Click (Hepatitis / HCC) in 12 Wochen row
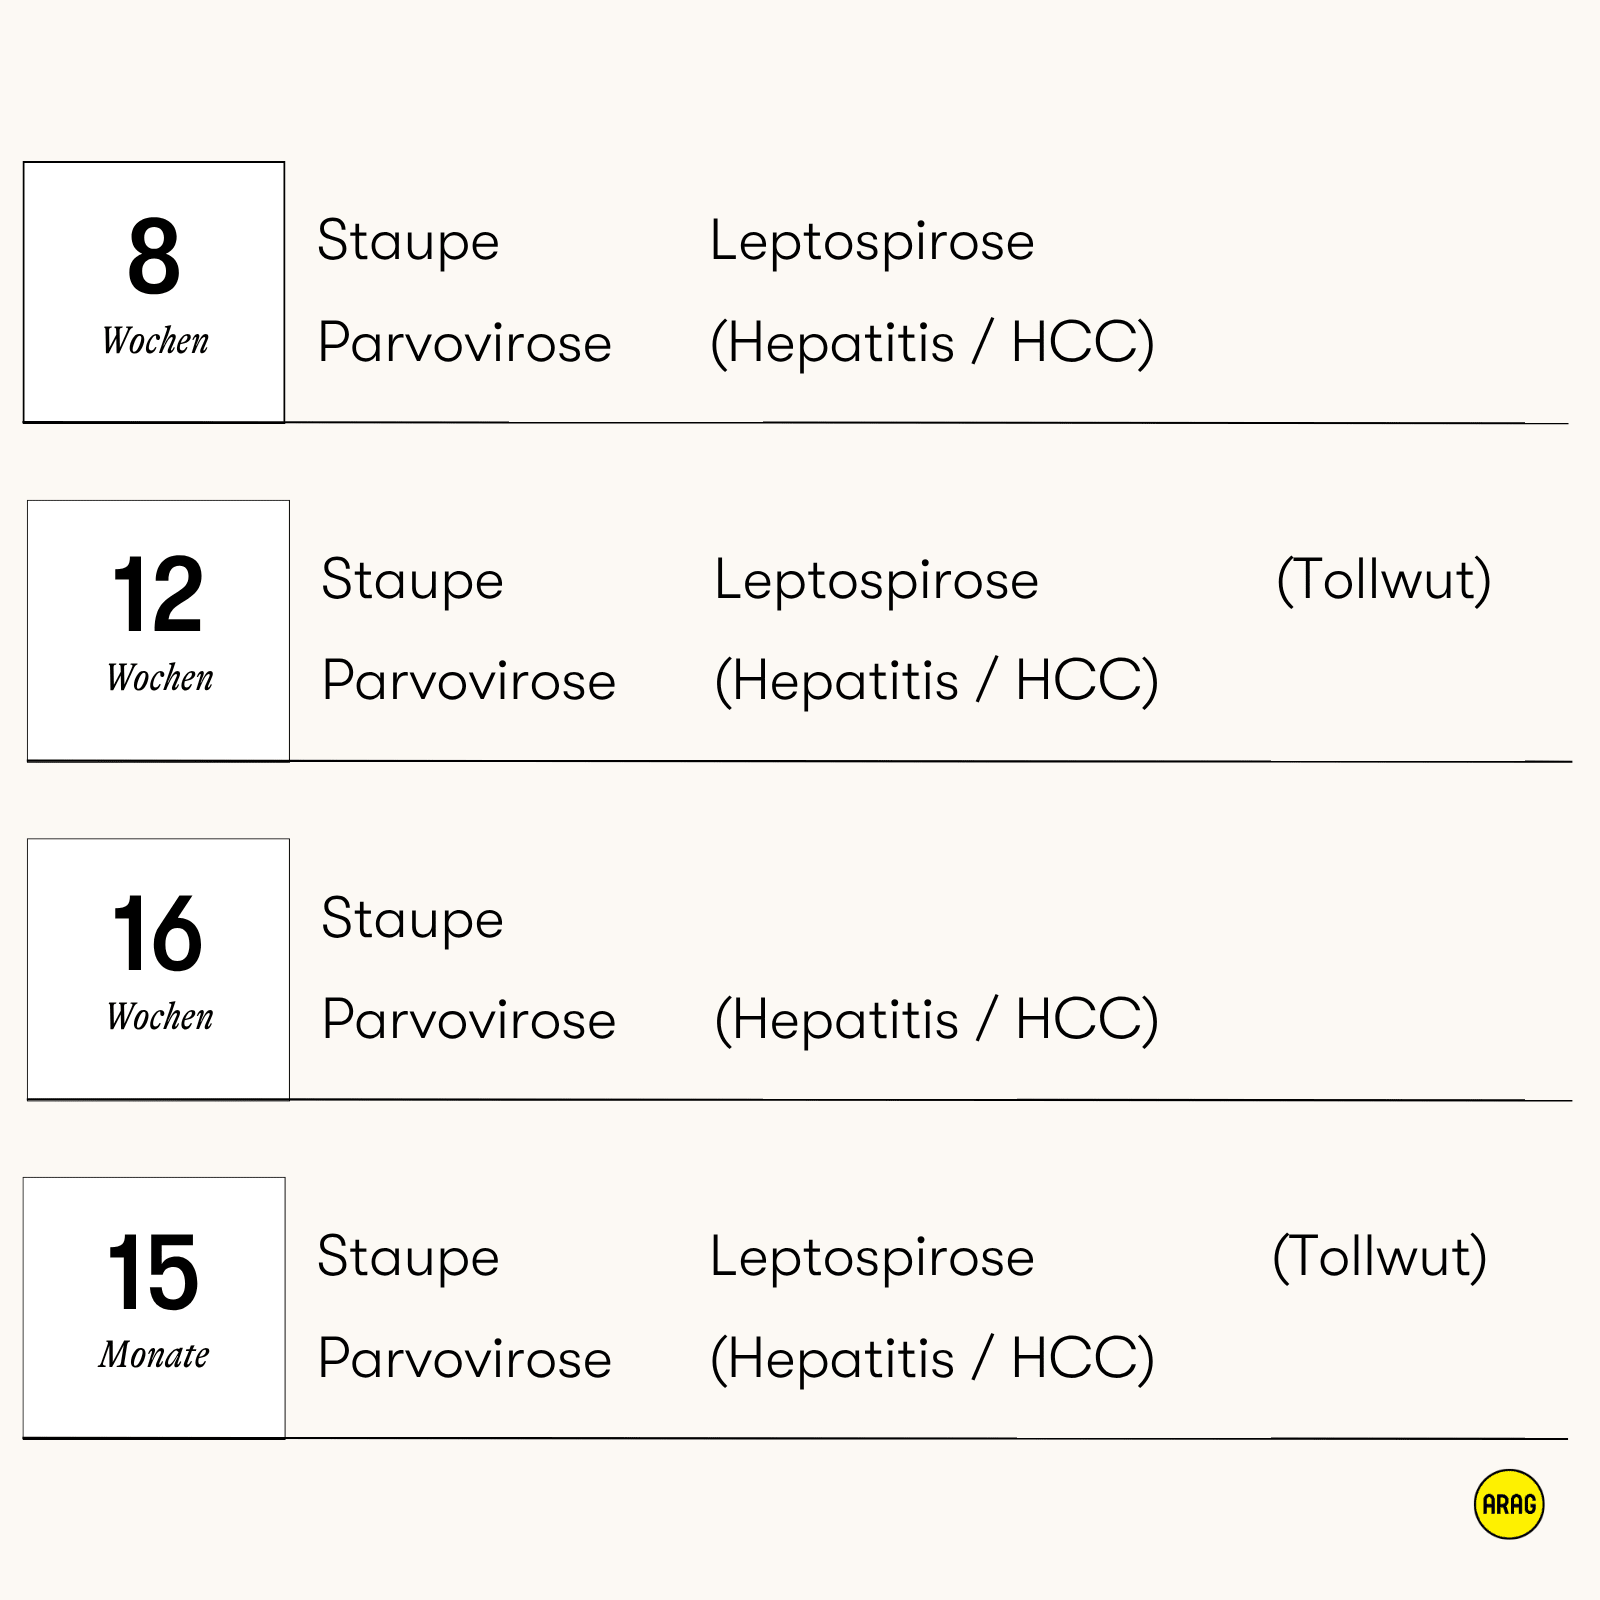This screenshot has width=1600, height=1600. click(936, 682)
